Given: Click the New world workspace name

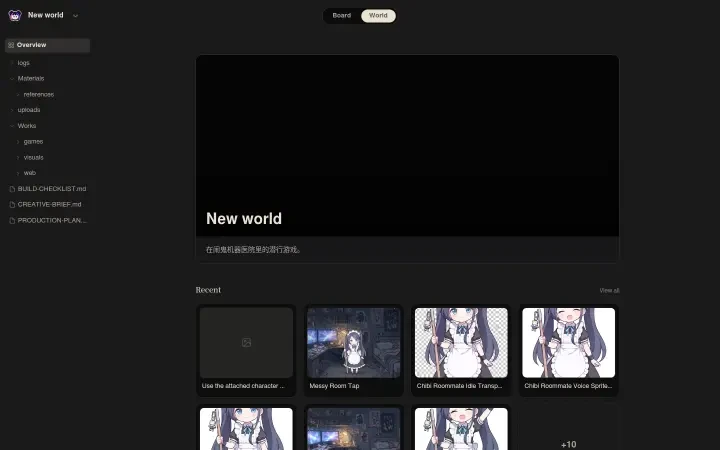Looking at the screenshot, I should click(x=45, y=15).
